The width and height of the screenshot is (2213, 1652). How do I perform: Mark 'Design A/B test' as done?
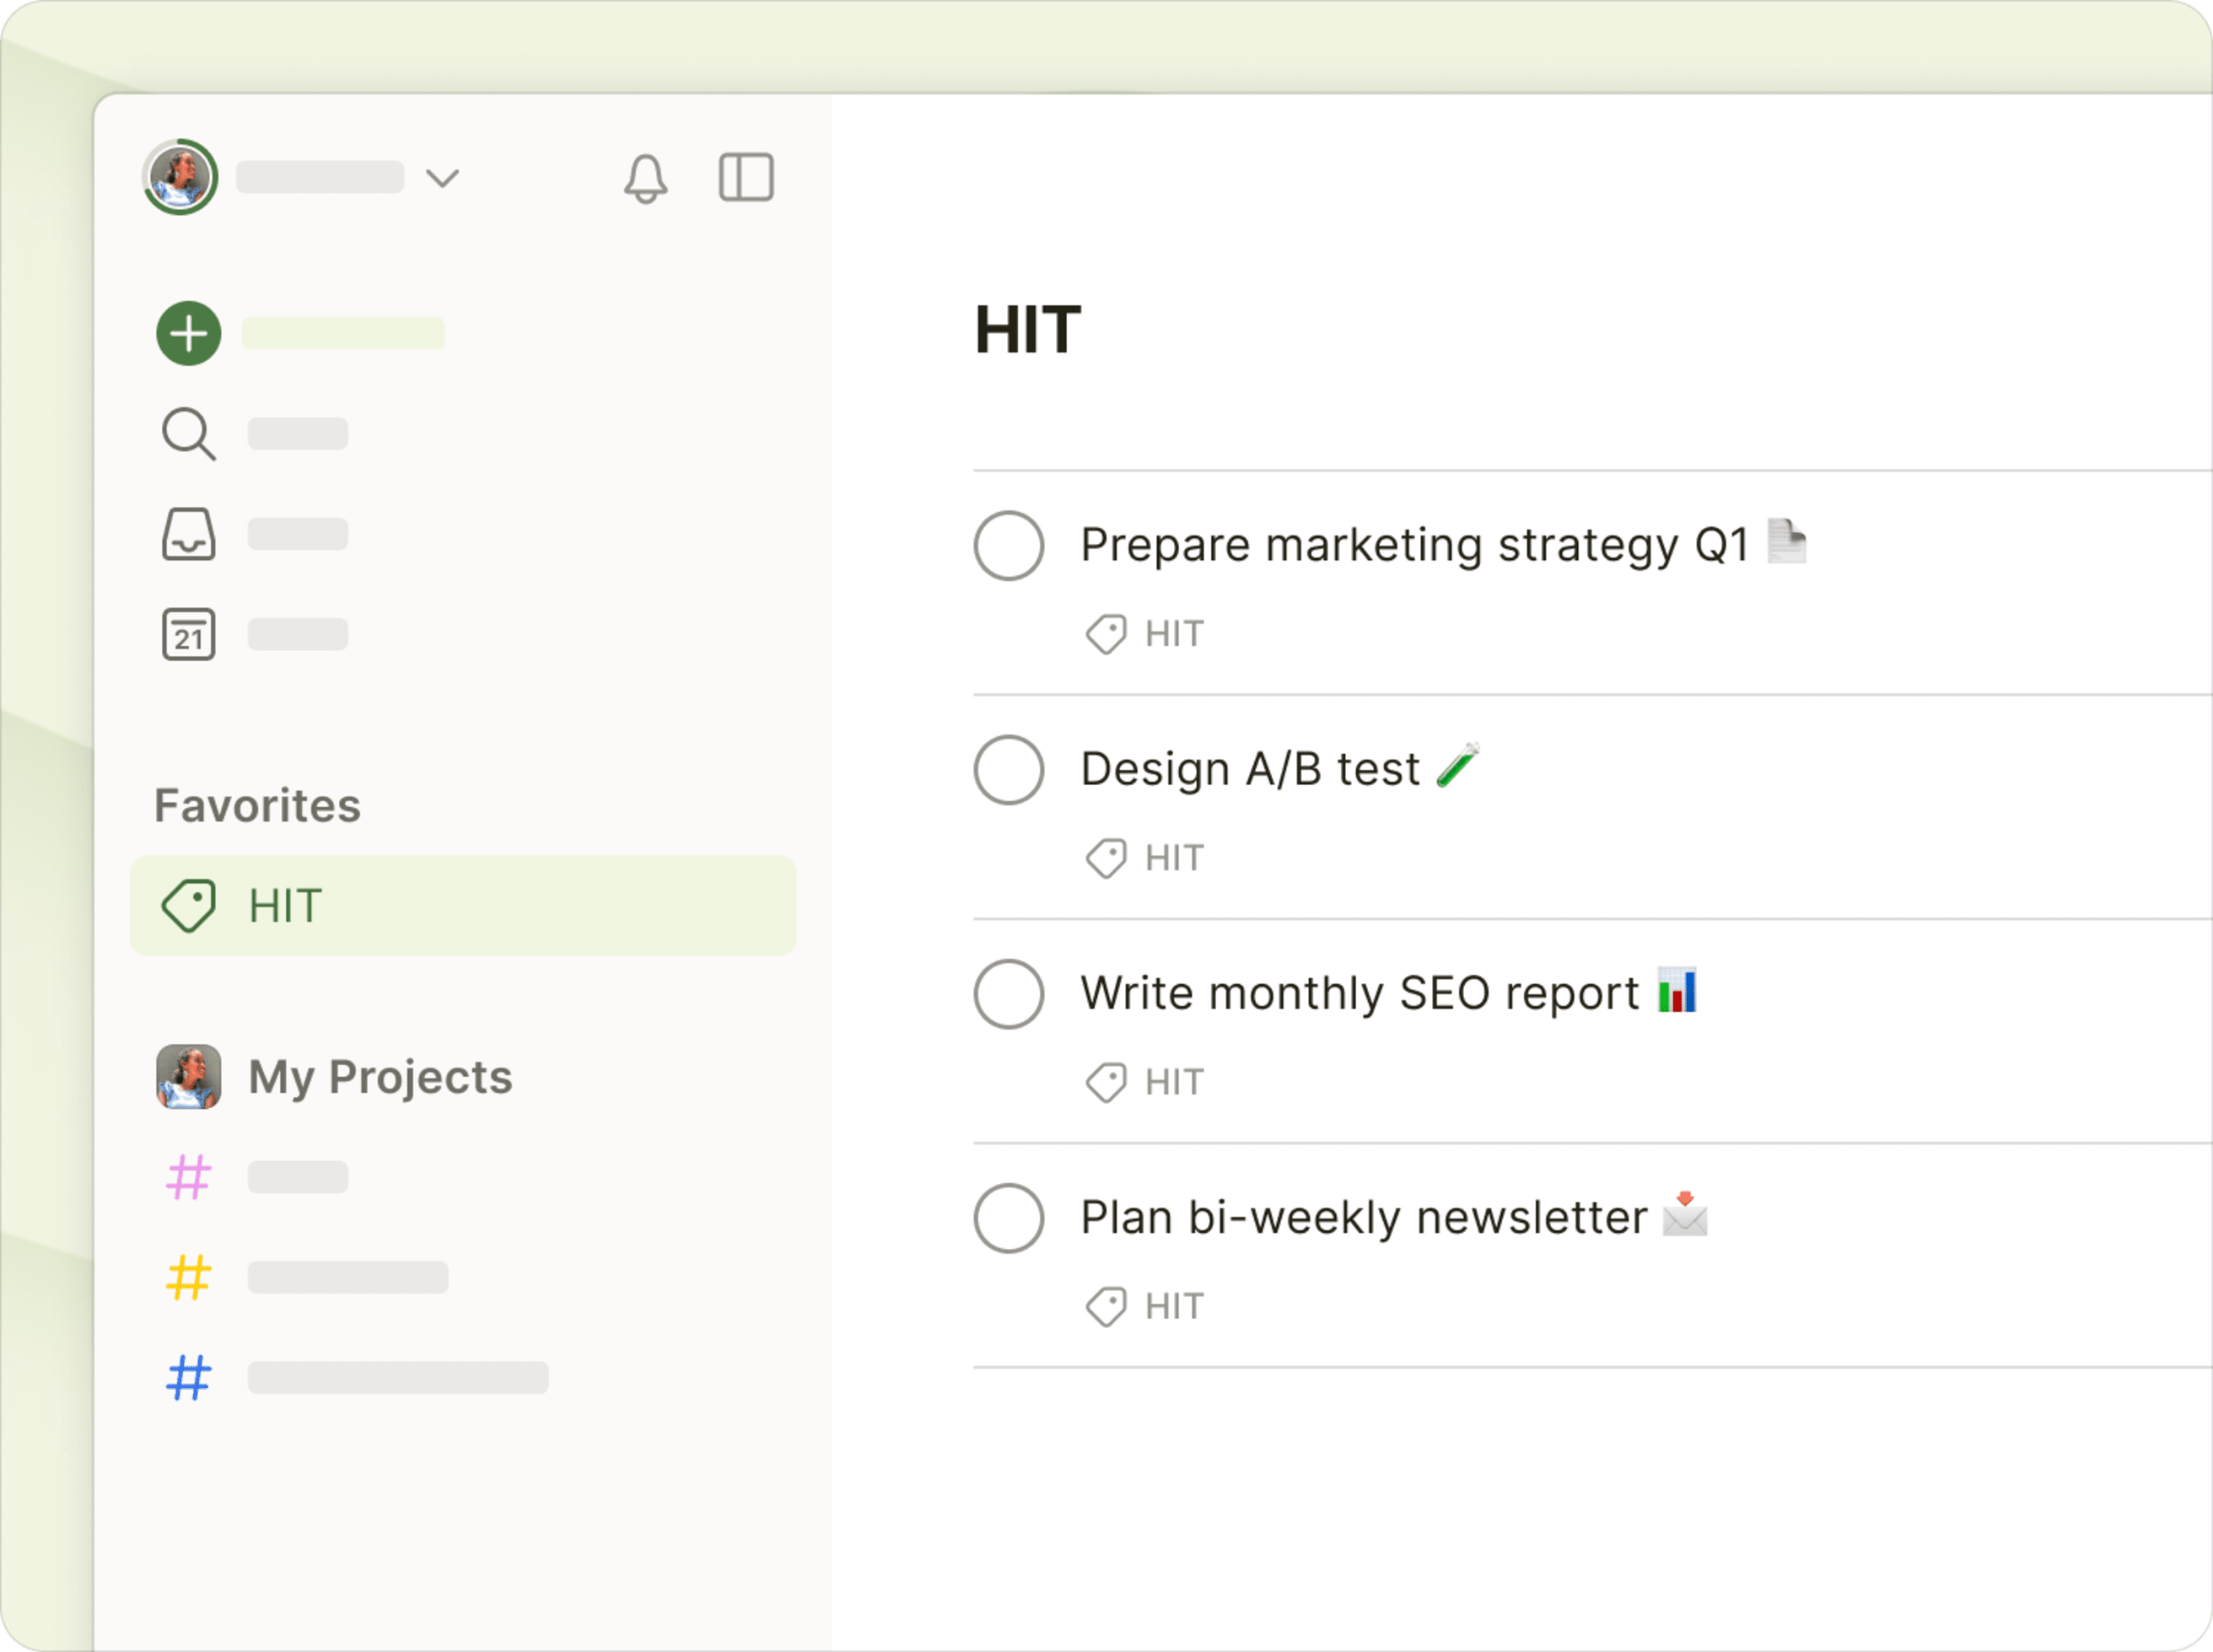(x=1009, y=770)
